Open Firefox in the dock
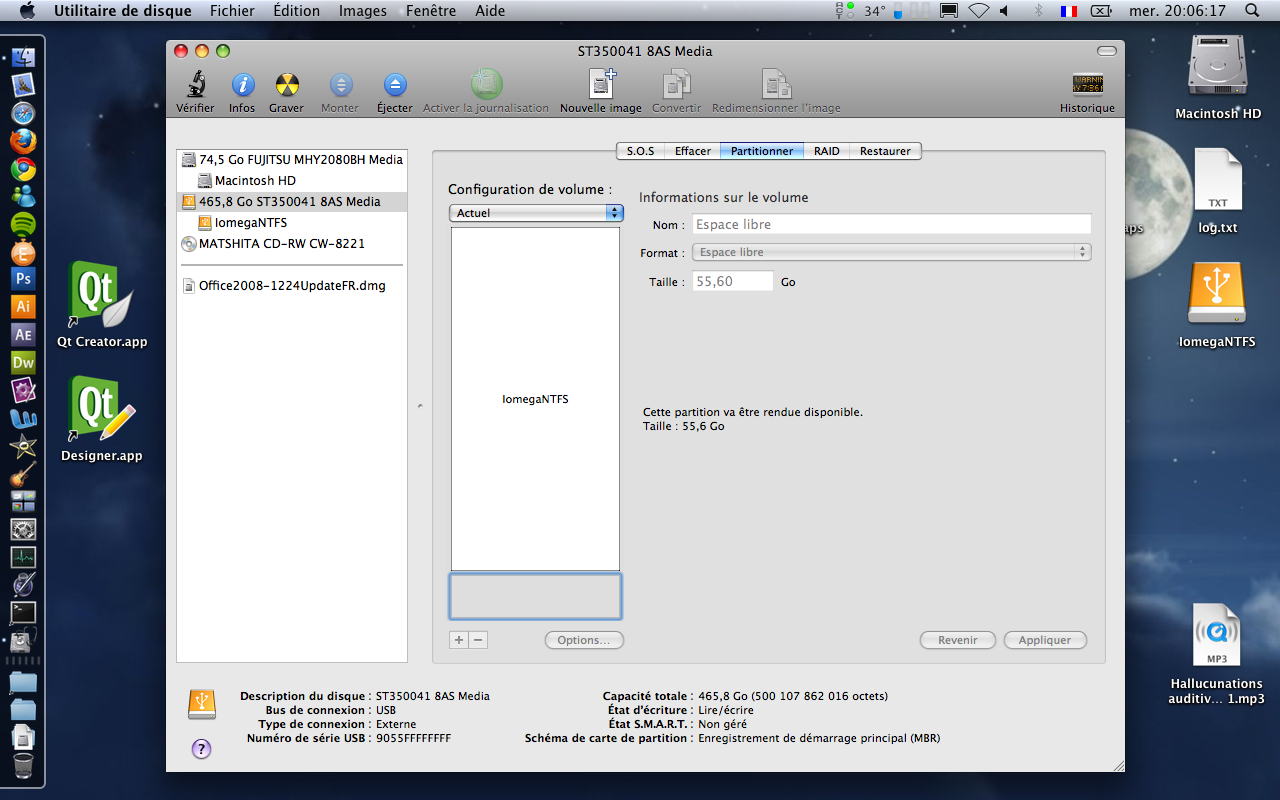This screenshot has width=1280, height=800. (23, 141)
